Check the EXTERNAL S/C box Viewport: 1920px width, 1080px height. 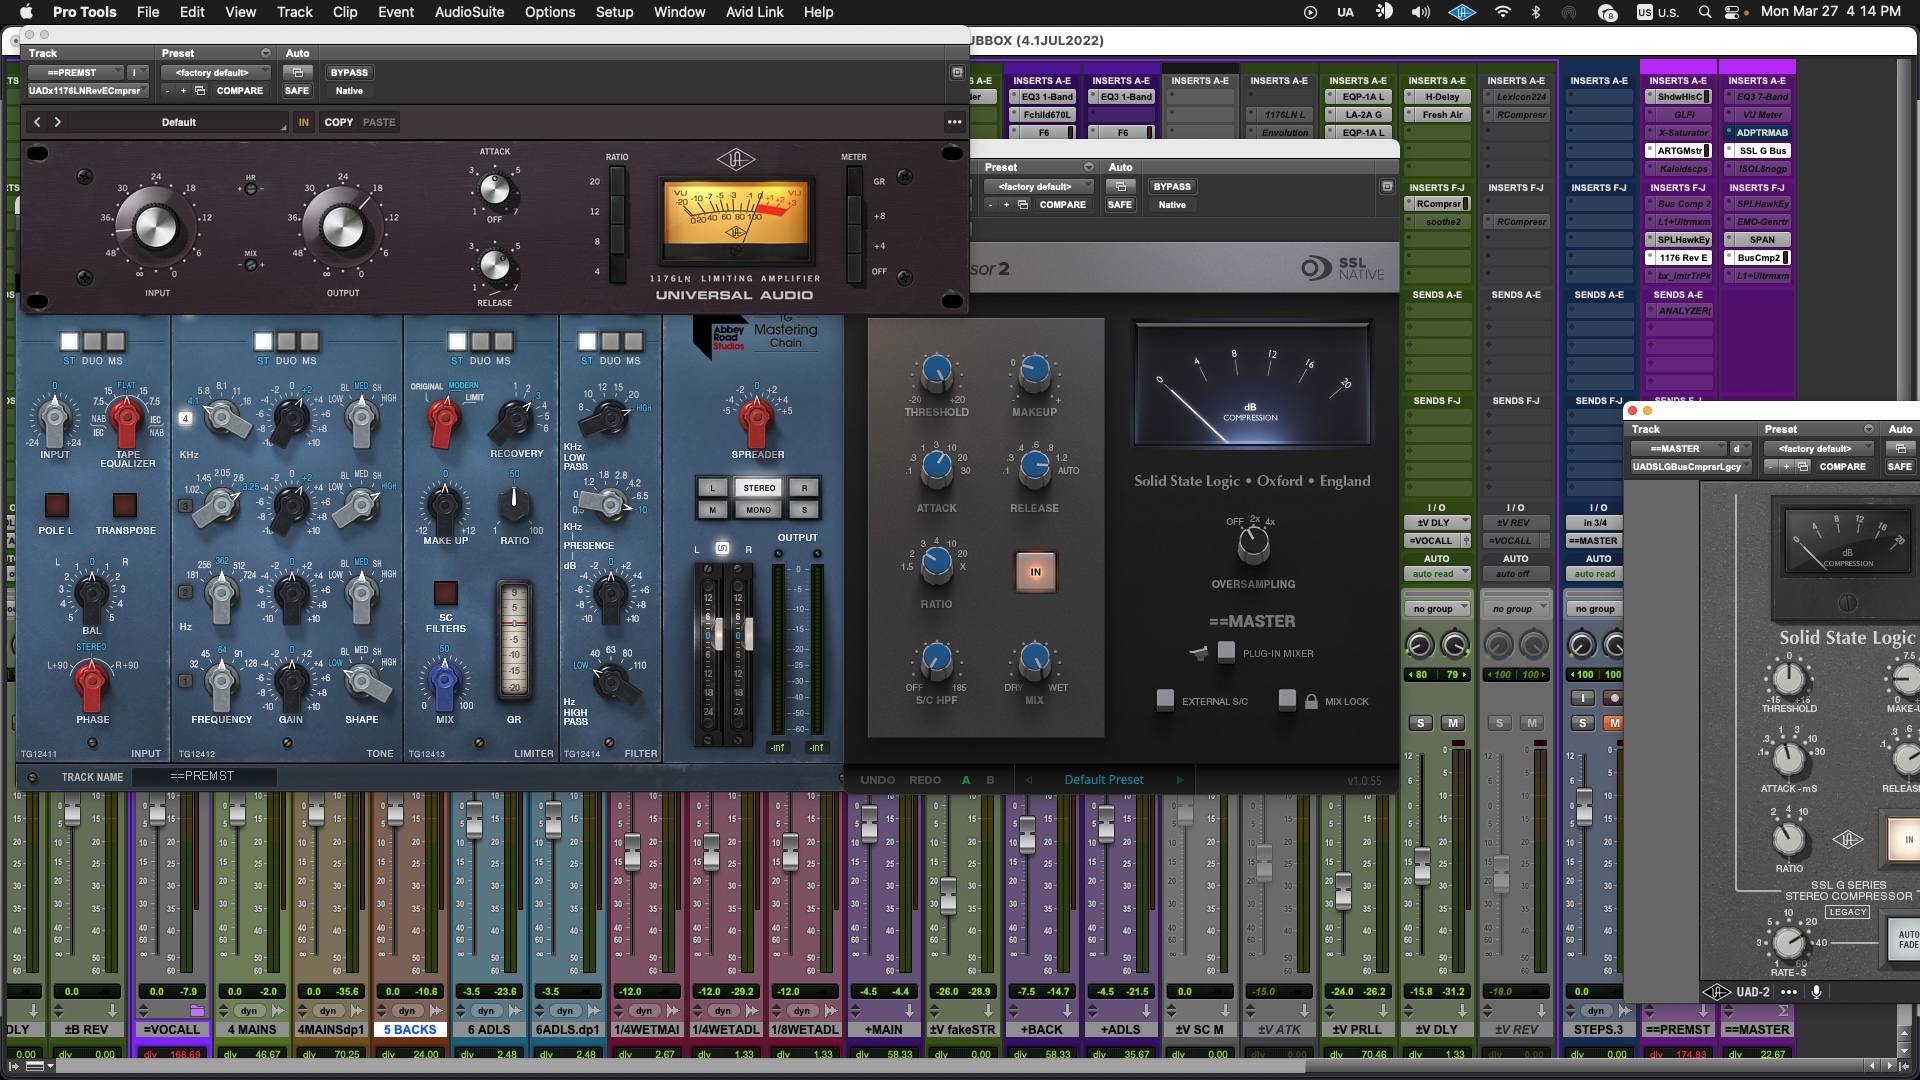pyautogui.click(x=1165, y=700)
